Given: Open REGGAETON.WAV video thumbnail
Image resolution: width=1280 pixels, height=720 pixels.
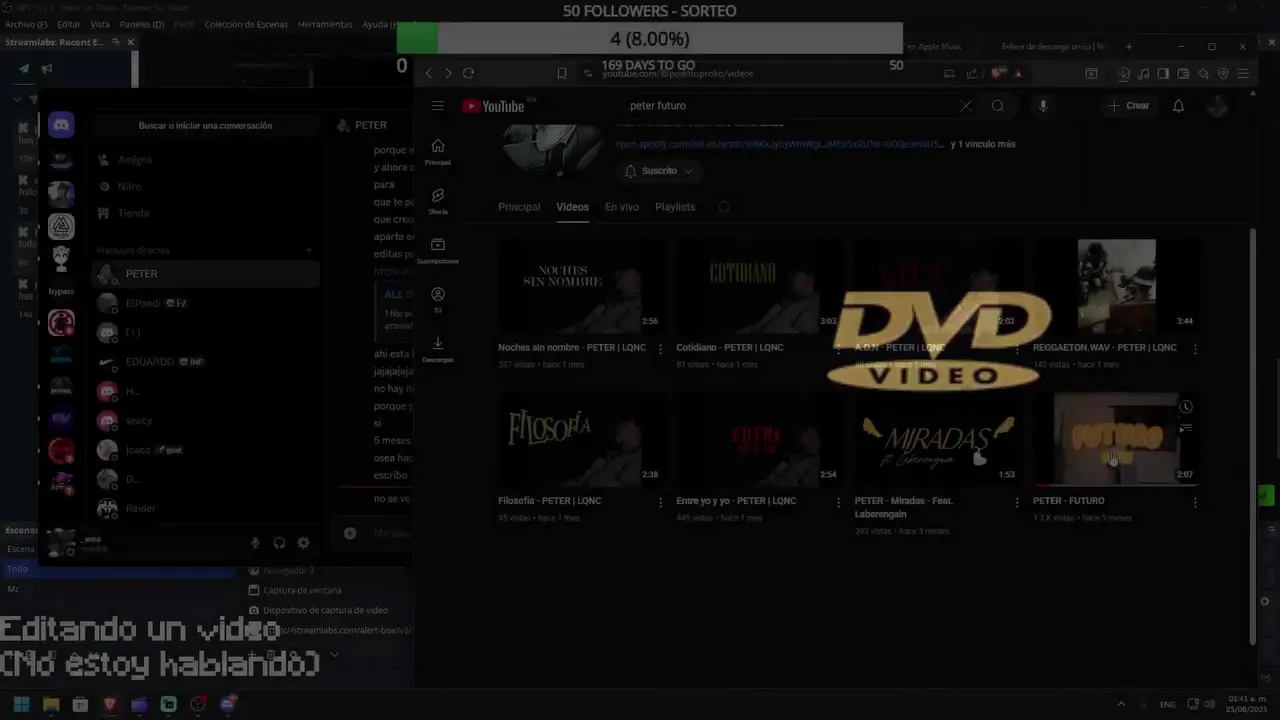Looking at the screenshot, I should [x=1116, y=285].
